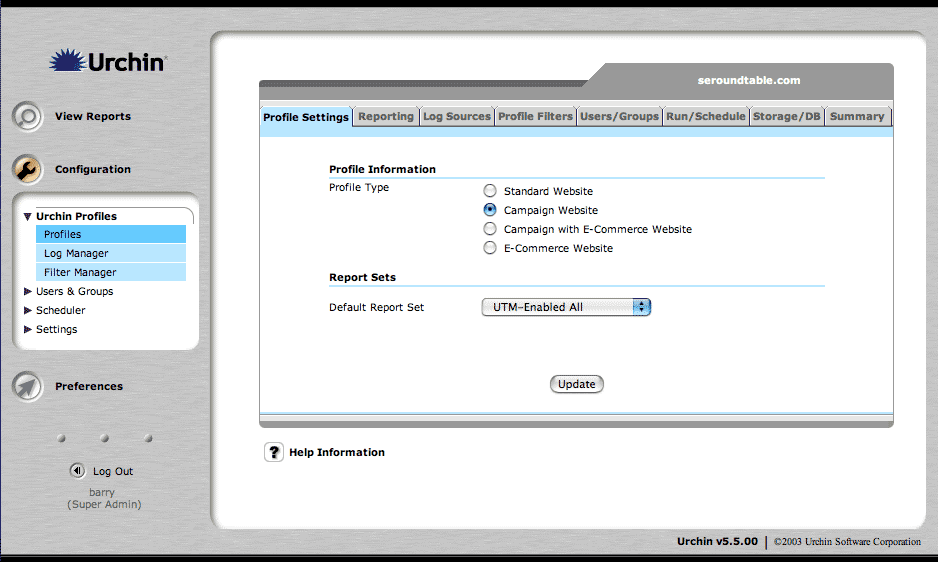Screen dimensions: 938x562
Task: Click the Update button
Action: tap(577, 384)
